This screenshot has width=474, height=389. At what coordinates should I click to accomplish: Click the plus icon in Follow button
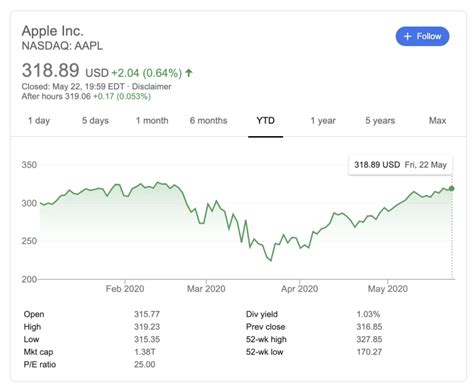tap(407, 36)
